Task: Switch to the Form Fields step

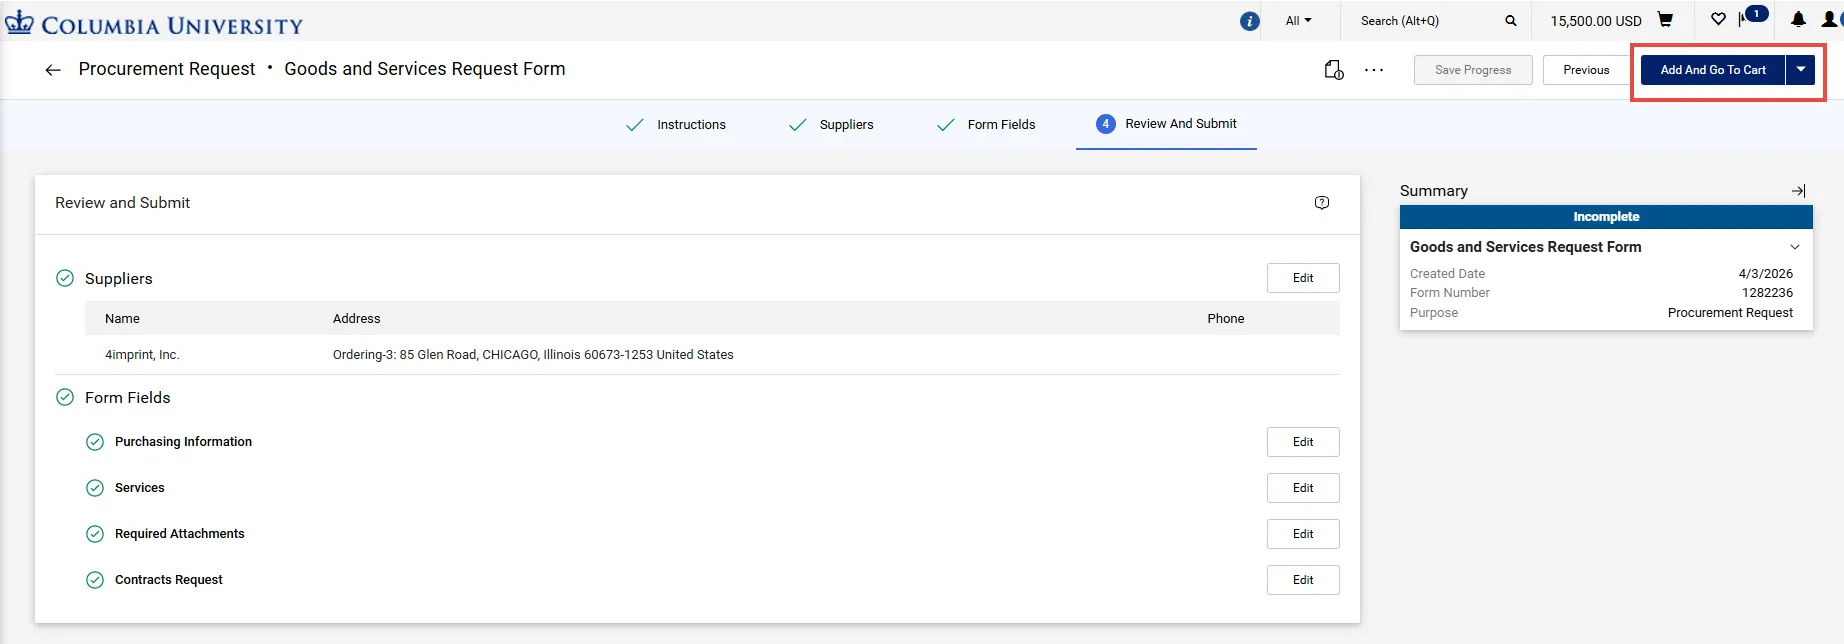Action: click(985, 125)
